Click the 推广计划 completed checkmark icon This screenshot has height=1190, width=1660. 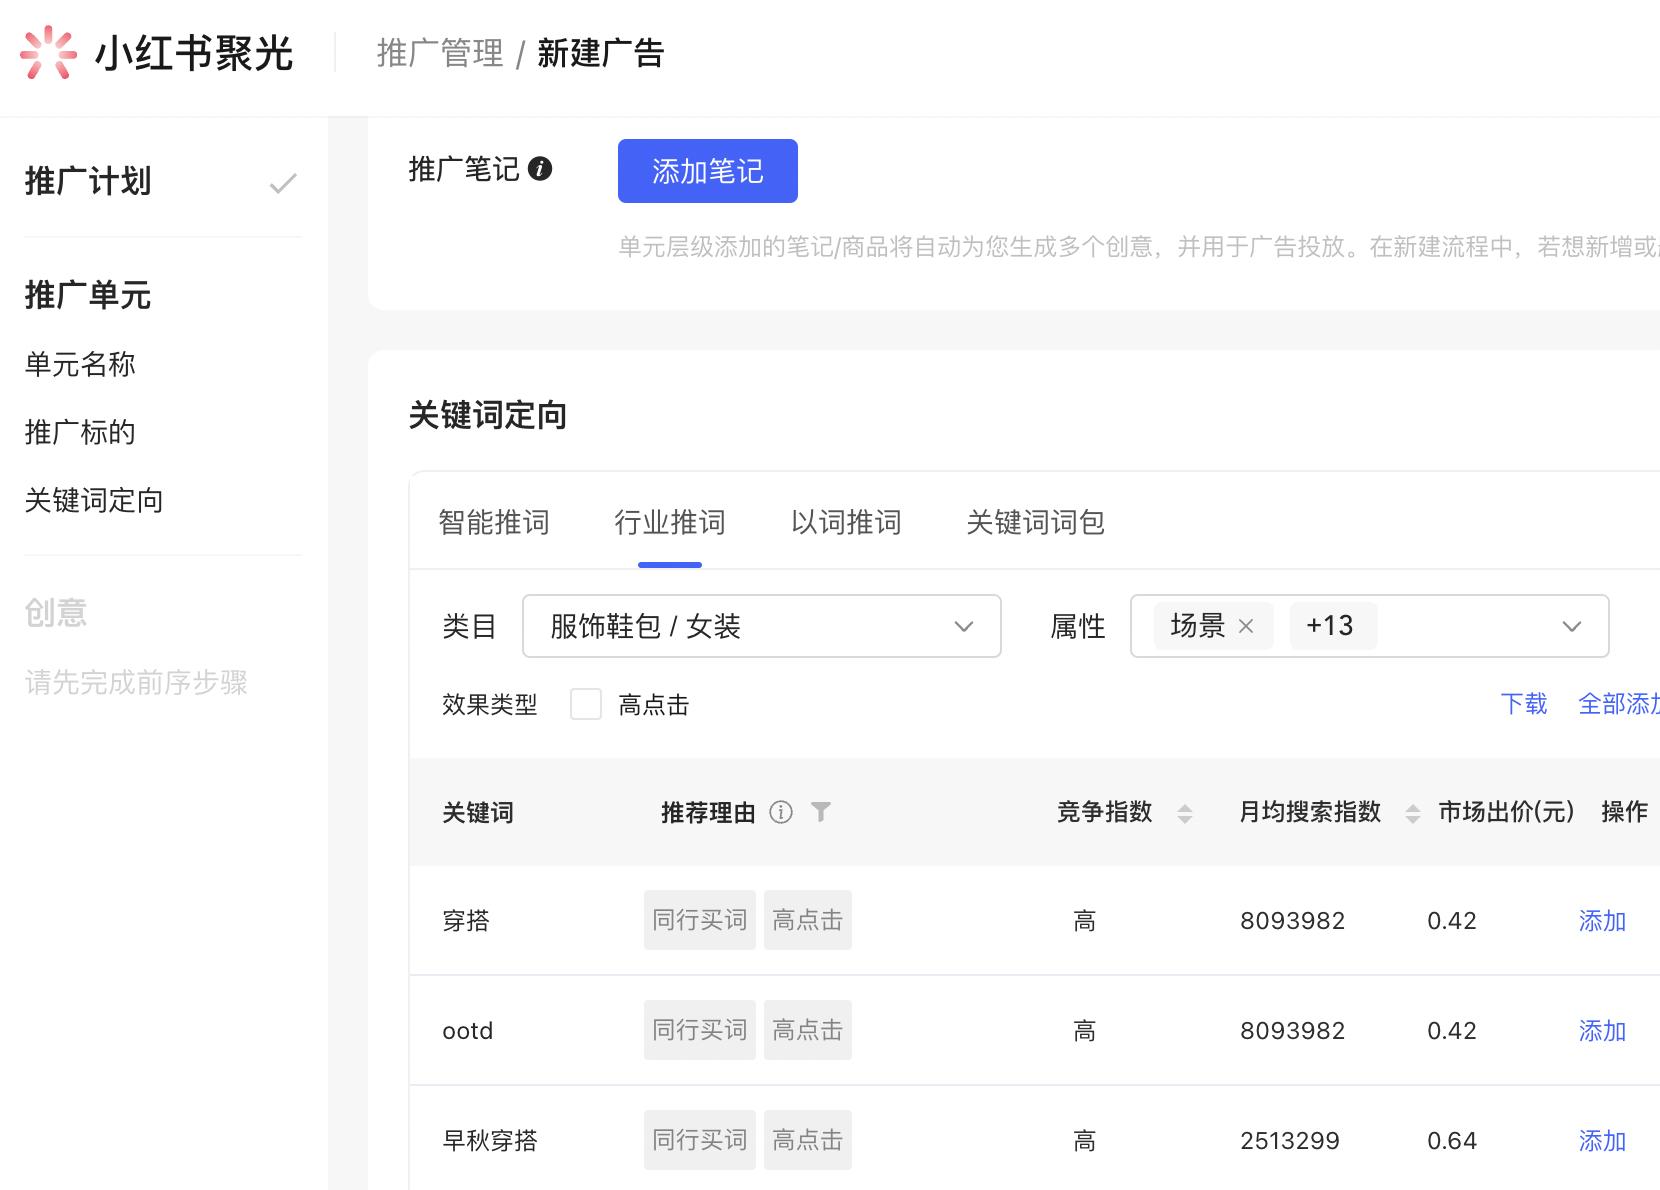coord(283,183)
